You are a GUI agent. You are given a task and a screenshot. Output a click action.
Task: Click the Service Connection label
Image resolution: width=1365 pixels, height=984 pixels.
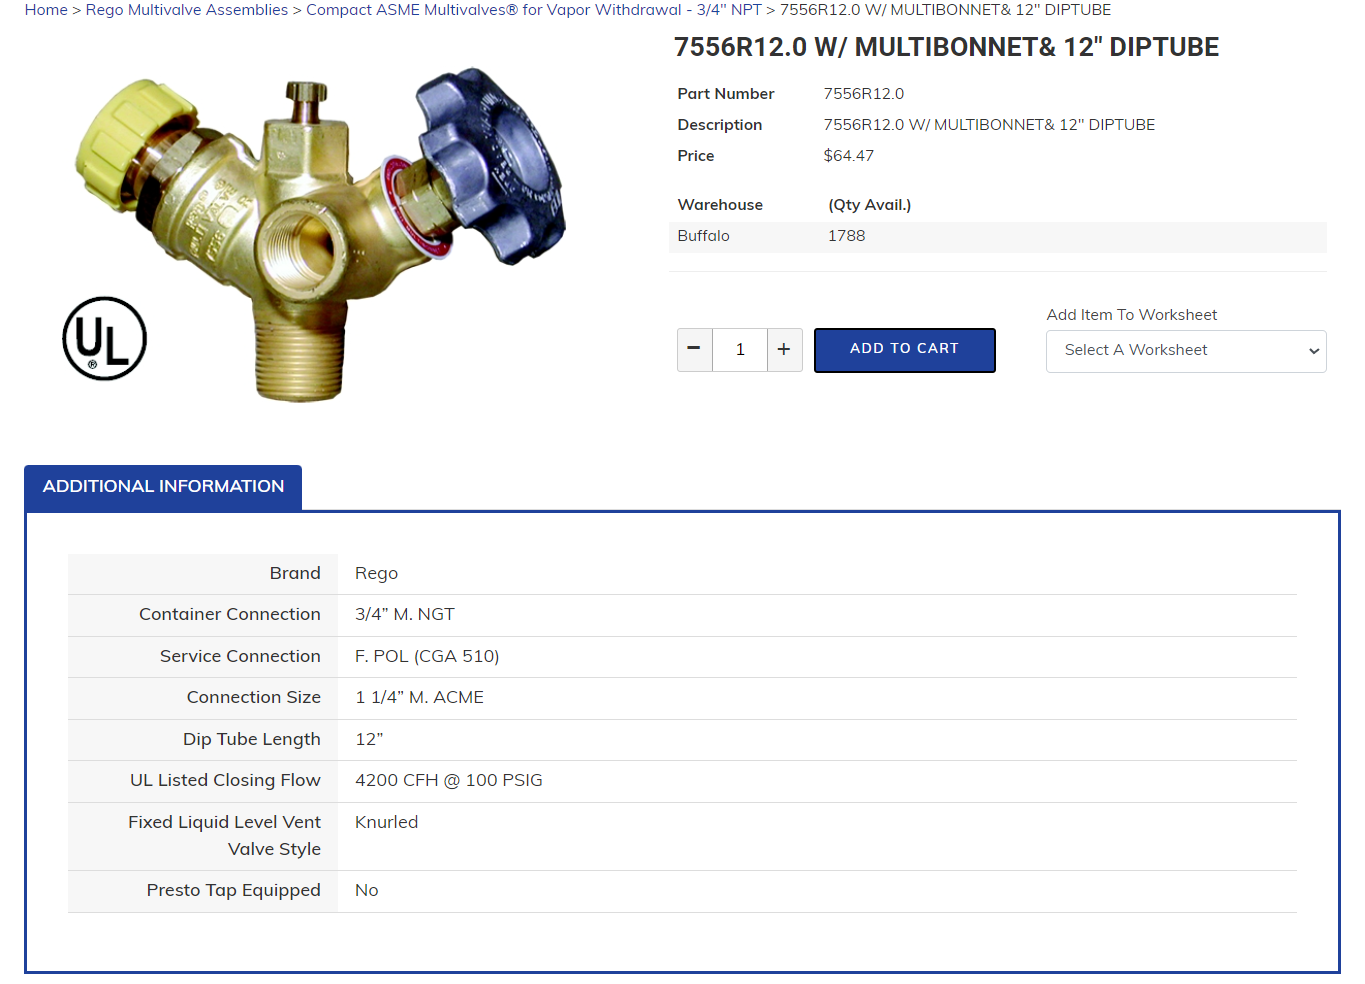point(240,657)
